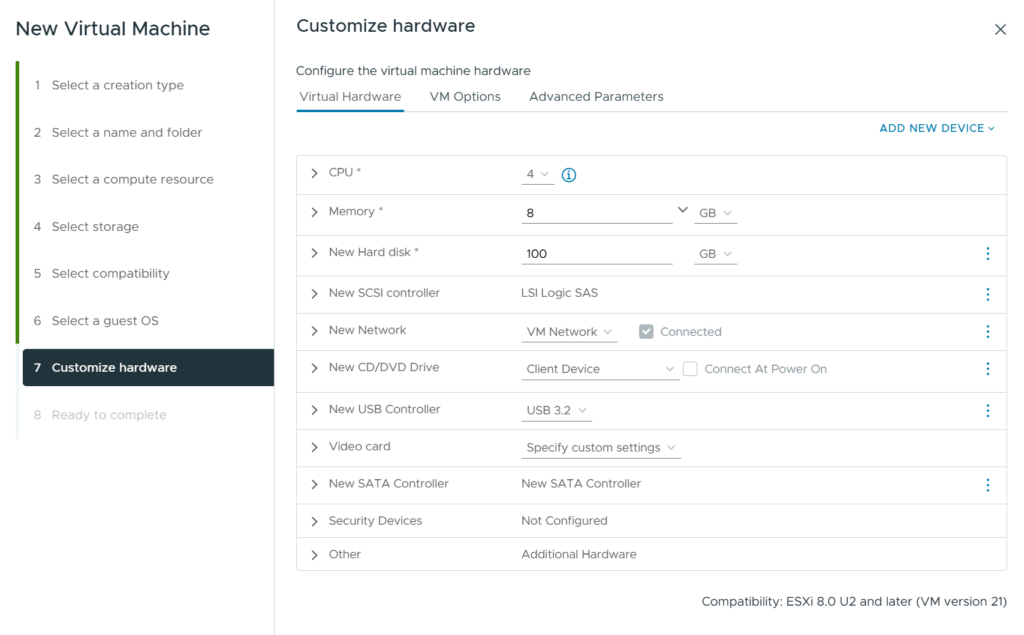Screen dimensions: 1024x635
Task: Toggle the Connected checkbox for New Network
Action: tap(646, 332)
